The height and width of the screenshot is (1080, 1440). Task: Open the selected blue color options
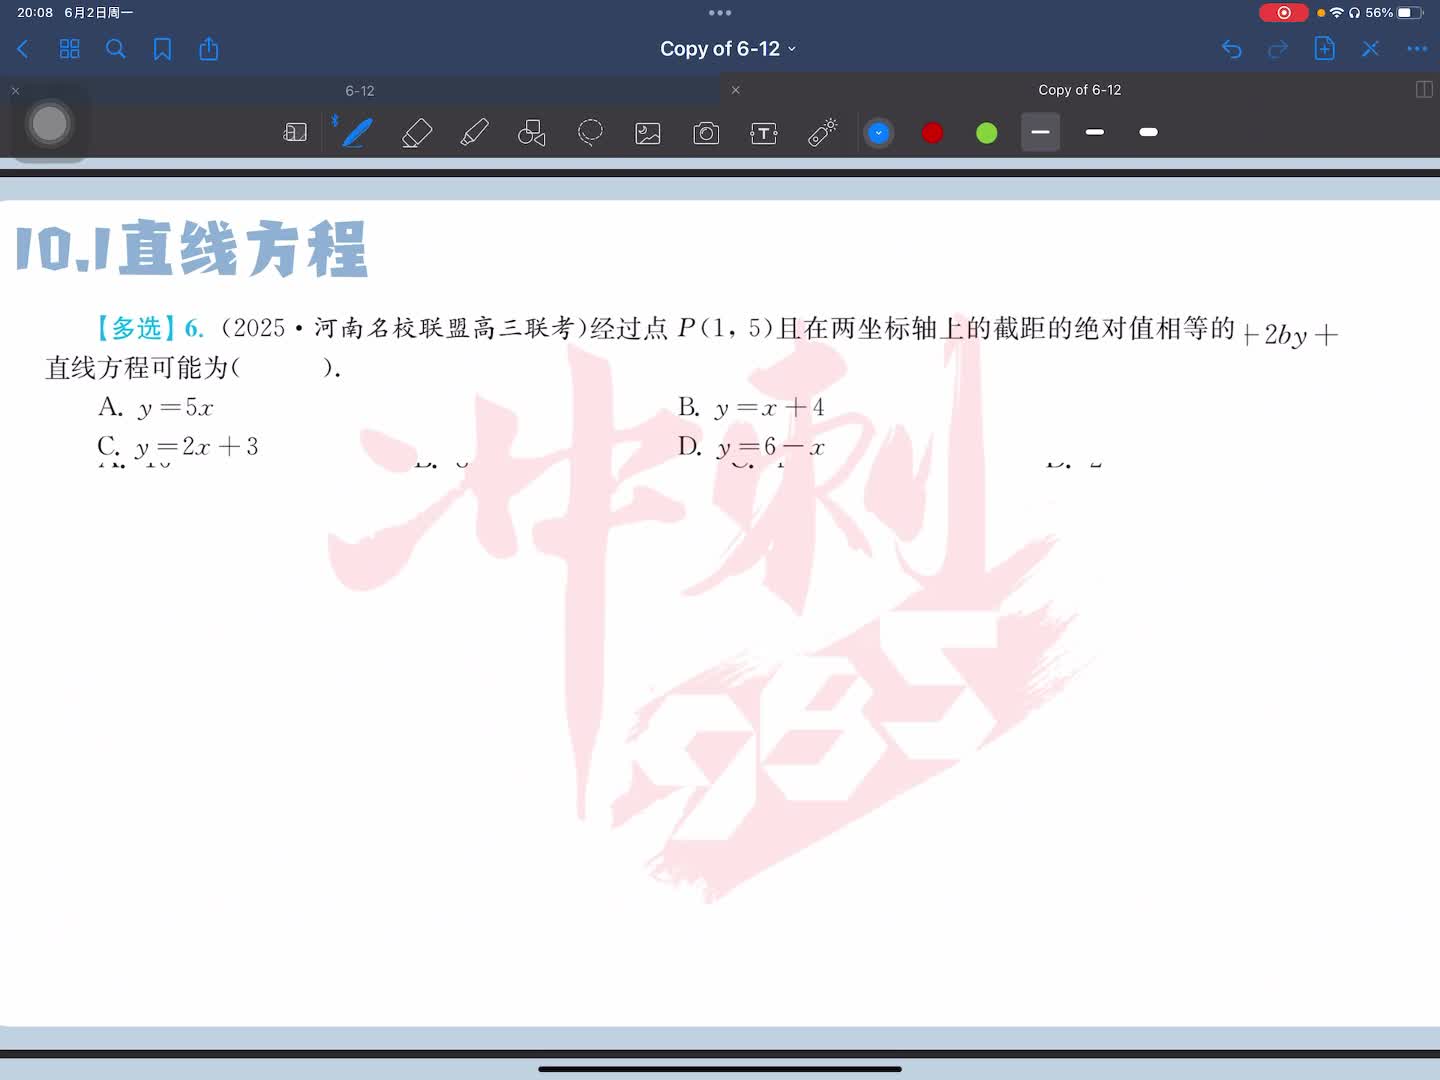[878, 132]
